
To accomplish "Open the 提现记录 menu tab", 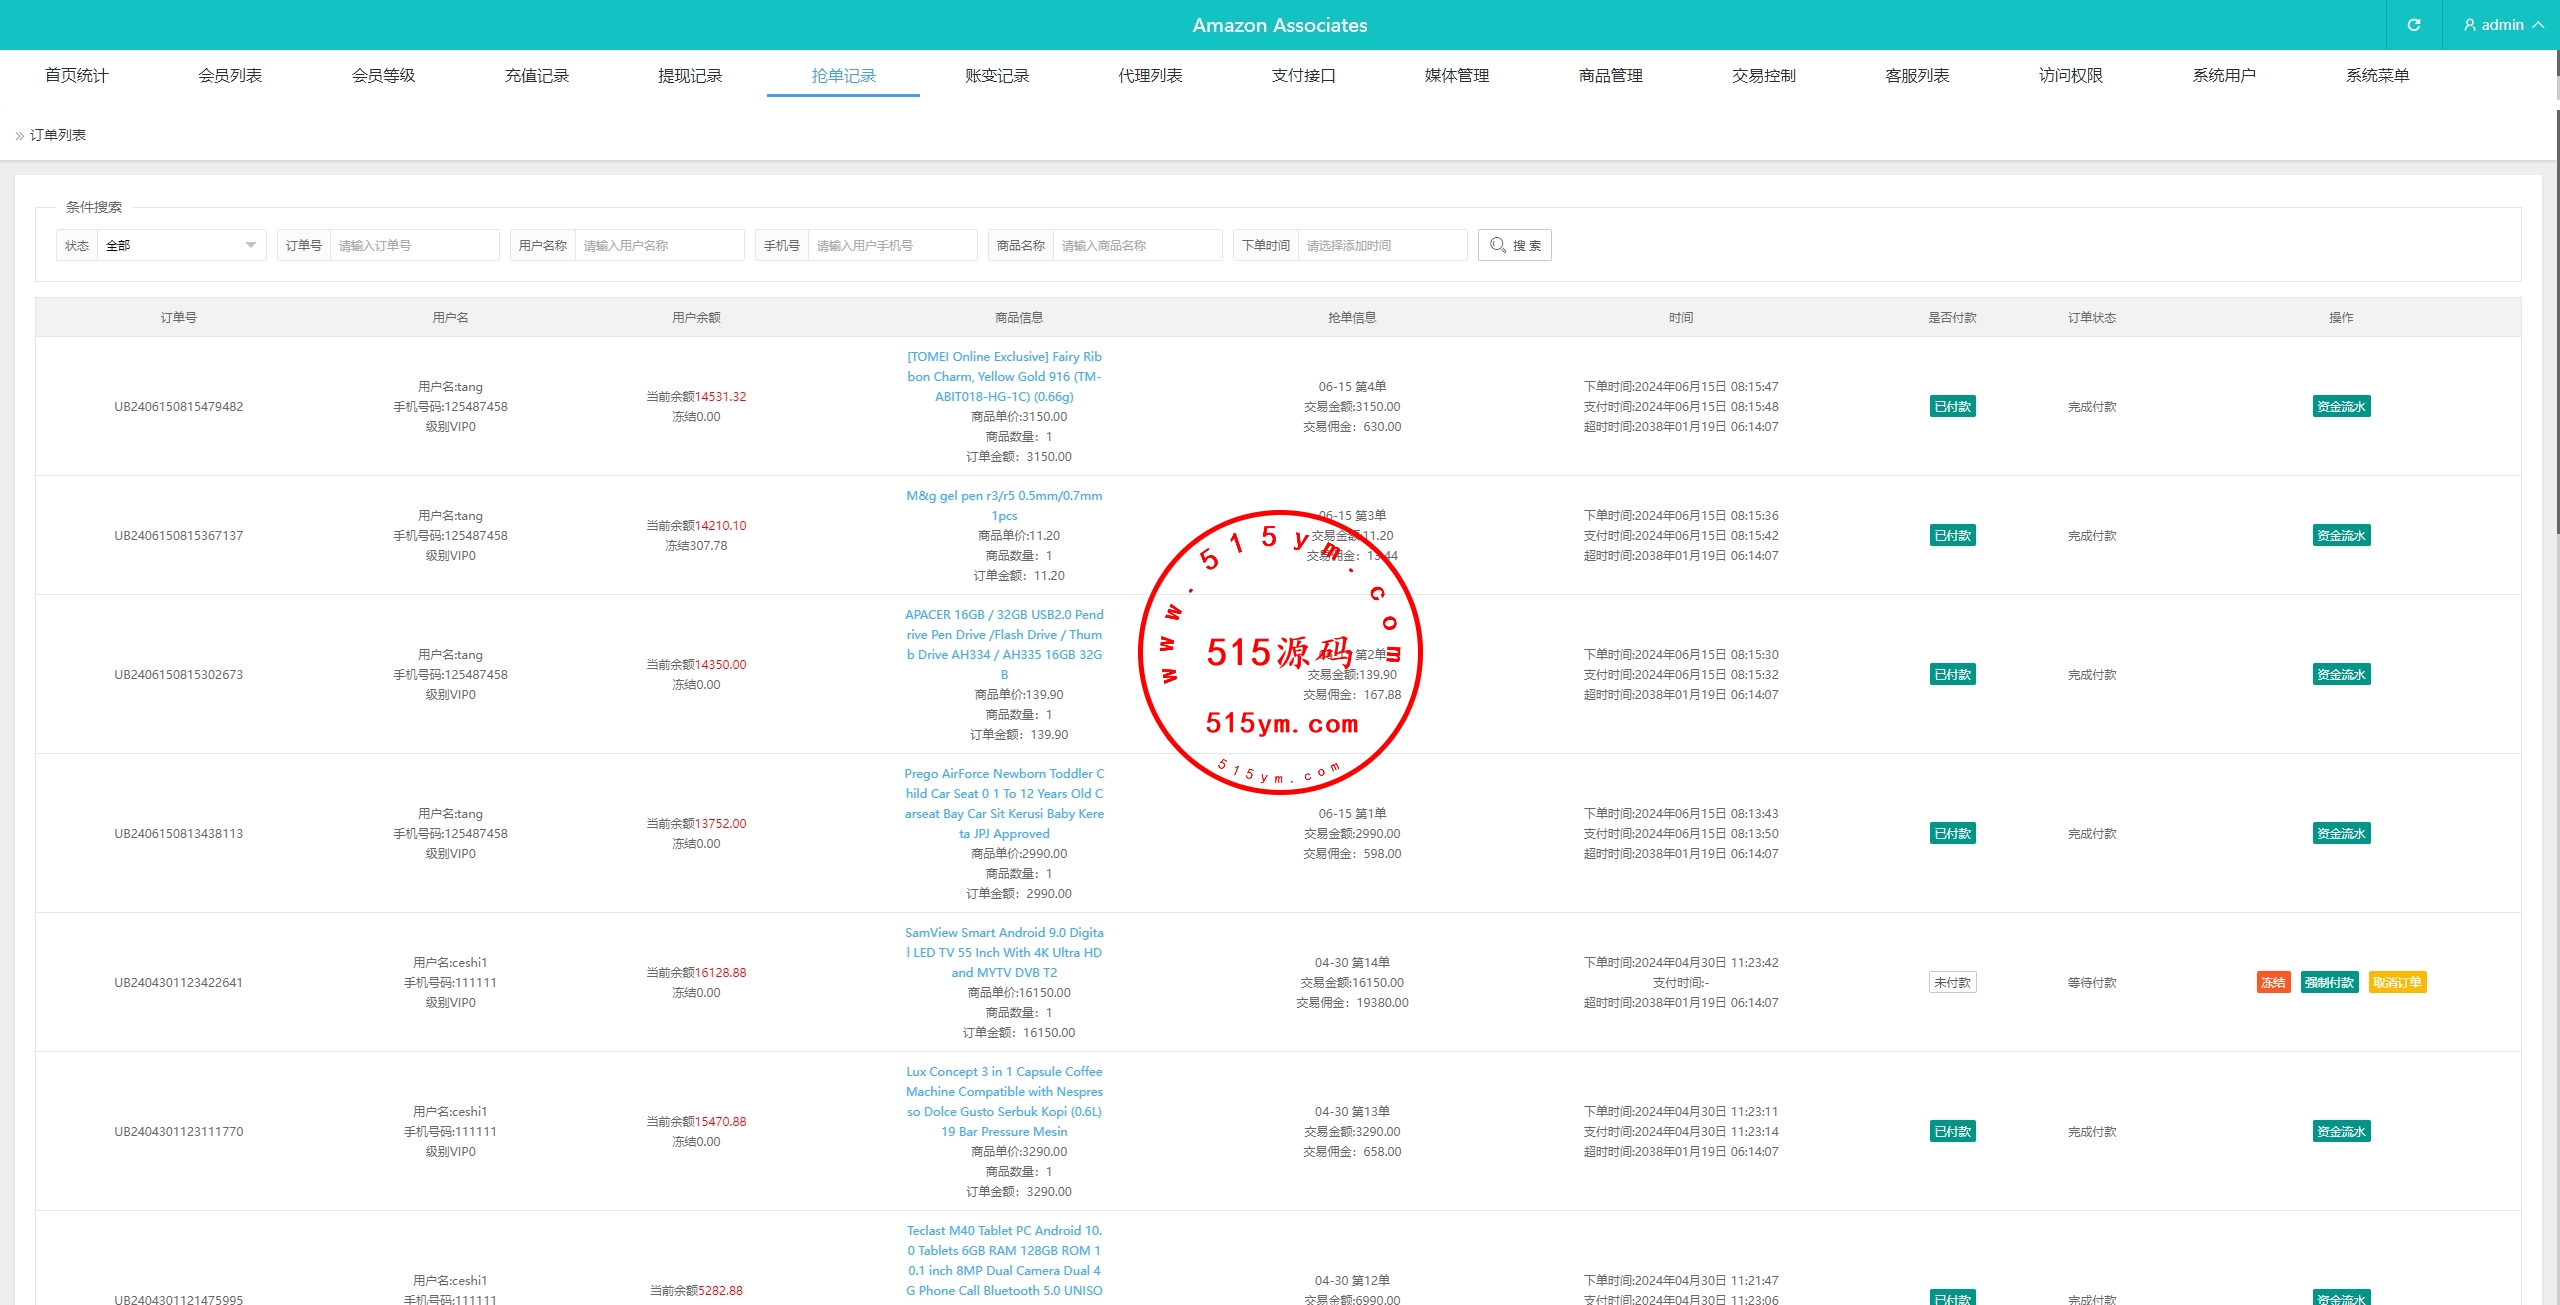I will point(690,75).
